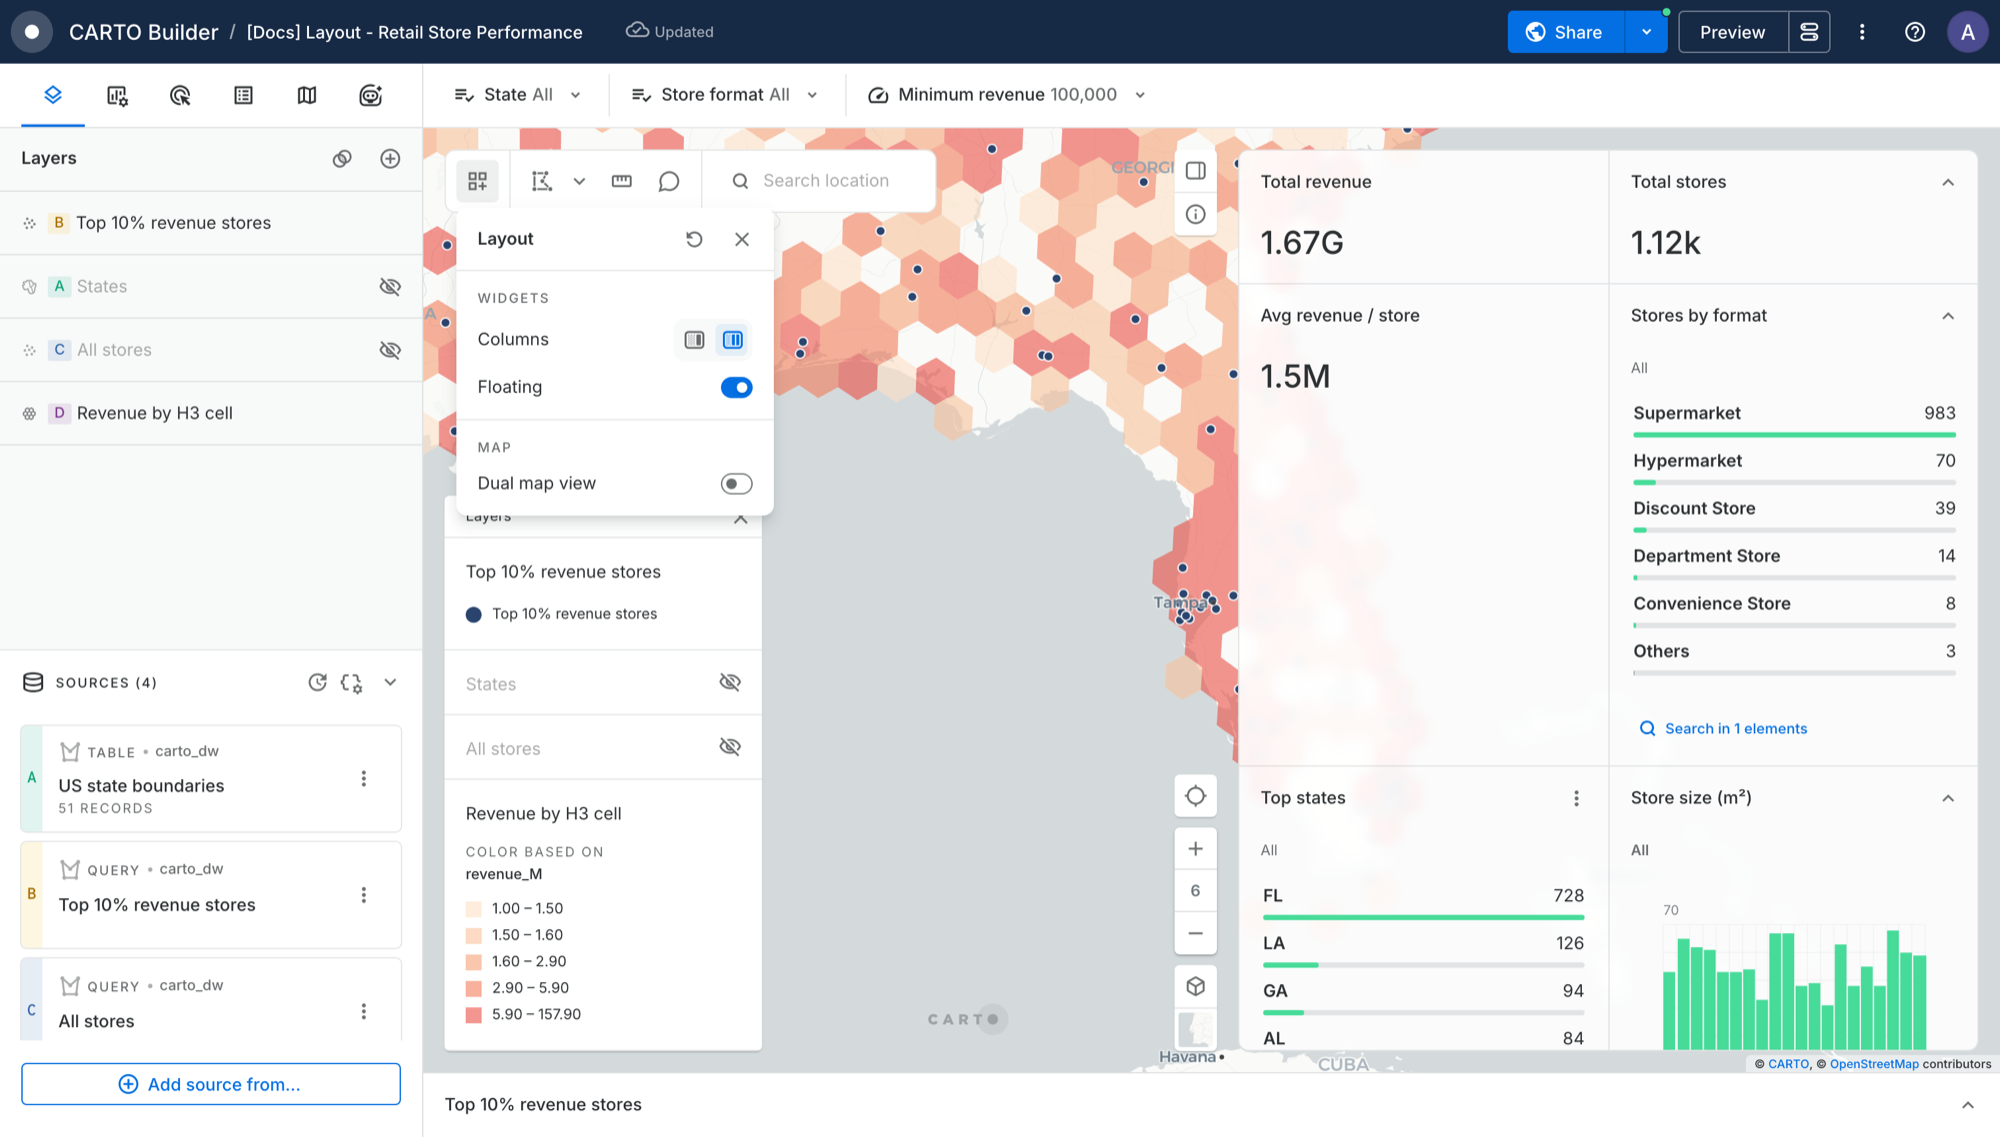Image resolution: width=2000 pixels, height=1137 pixels.
Task: Show the hidden States layer
Action: coord(390,287)
